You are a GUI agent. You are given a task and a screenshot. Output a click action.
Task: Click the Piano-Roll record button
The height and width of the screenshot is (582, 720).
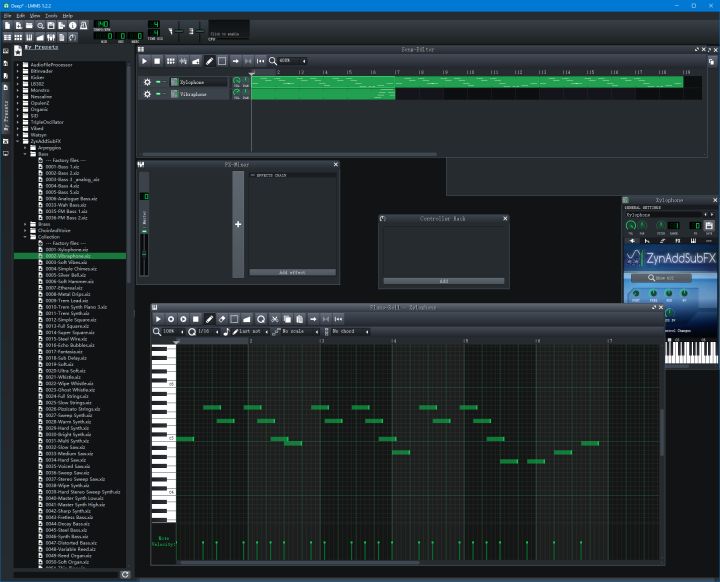(171, 319)
